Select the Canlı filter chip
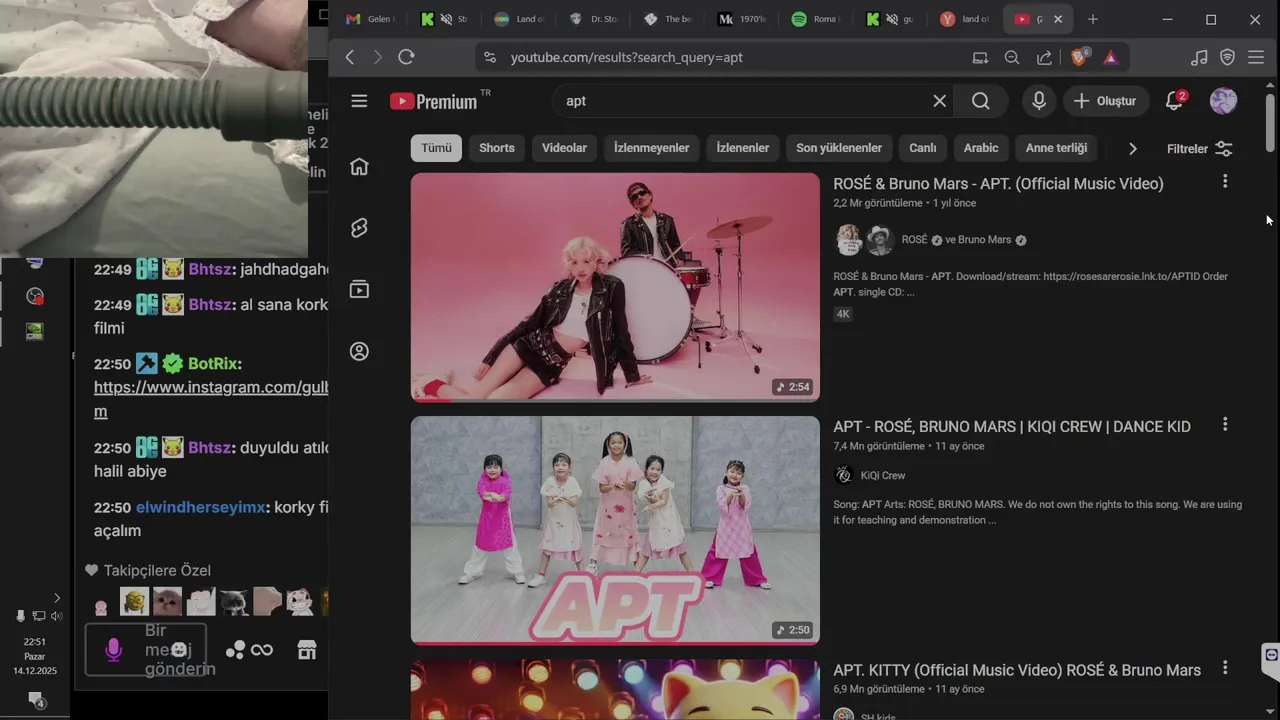The height and width of the screenshot is (720, 1280). (922, 148)
